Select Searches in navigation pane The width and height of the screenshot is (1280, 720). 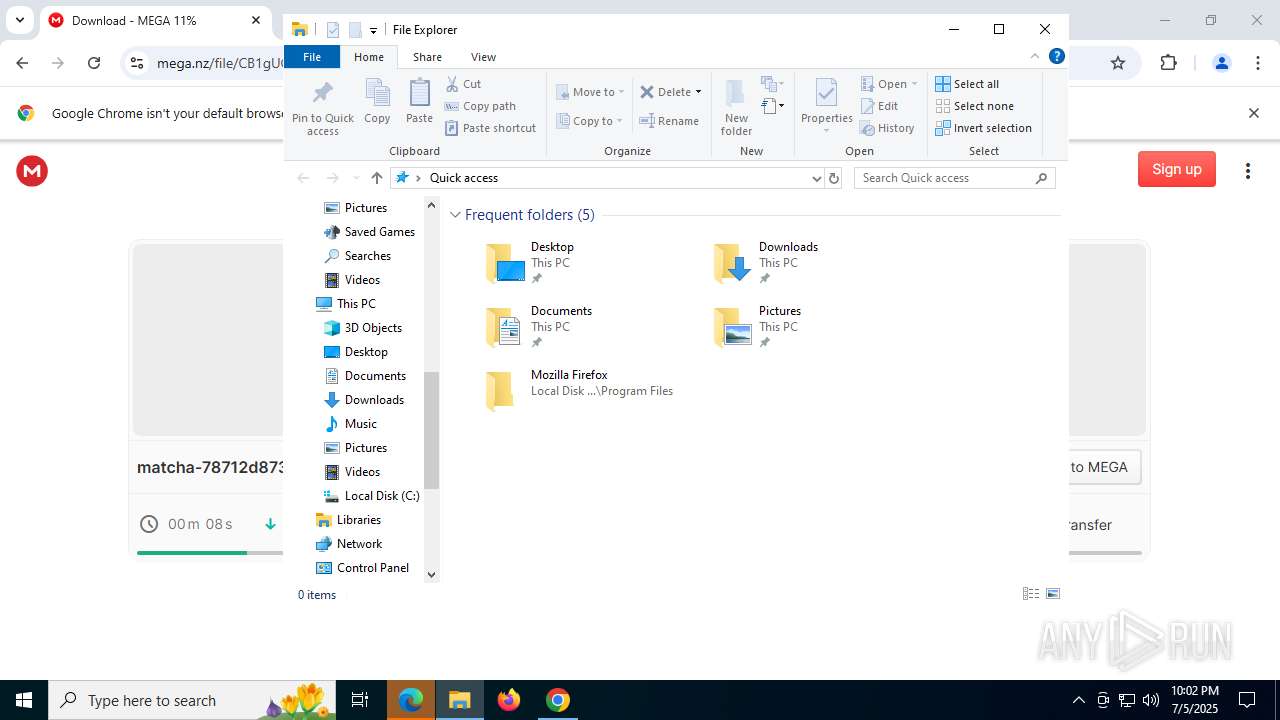click(357, 256)
